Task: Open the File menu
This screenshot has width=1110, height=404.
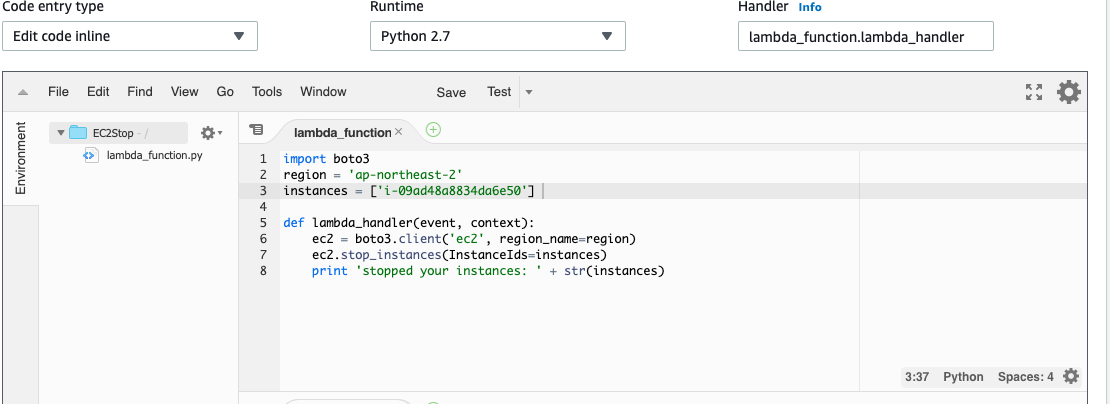Action: (58, 92)
